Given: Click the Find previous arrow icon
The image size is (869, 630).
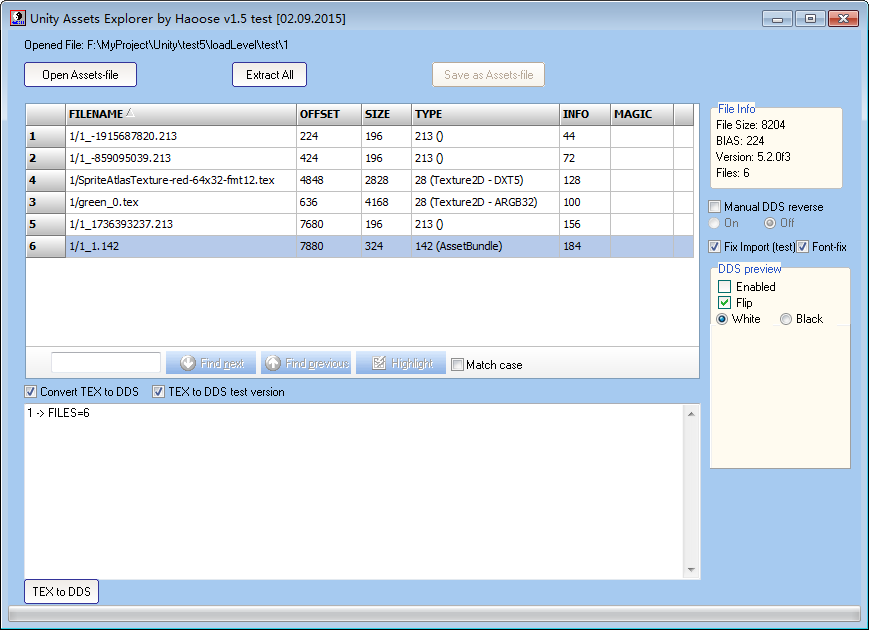Looking at the screenshot, I should (x=273, y=363).
